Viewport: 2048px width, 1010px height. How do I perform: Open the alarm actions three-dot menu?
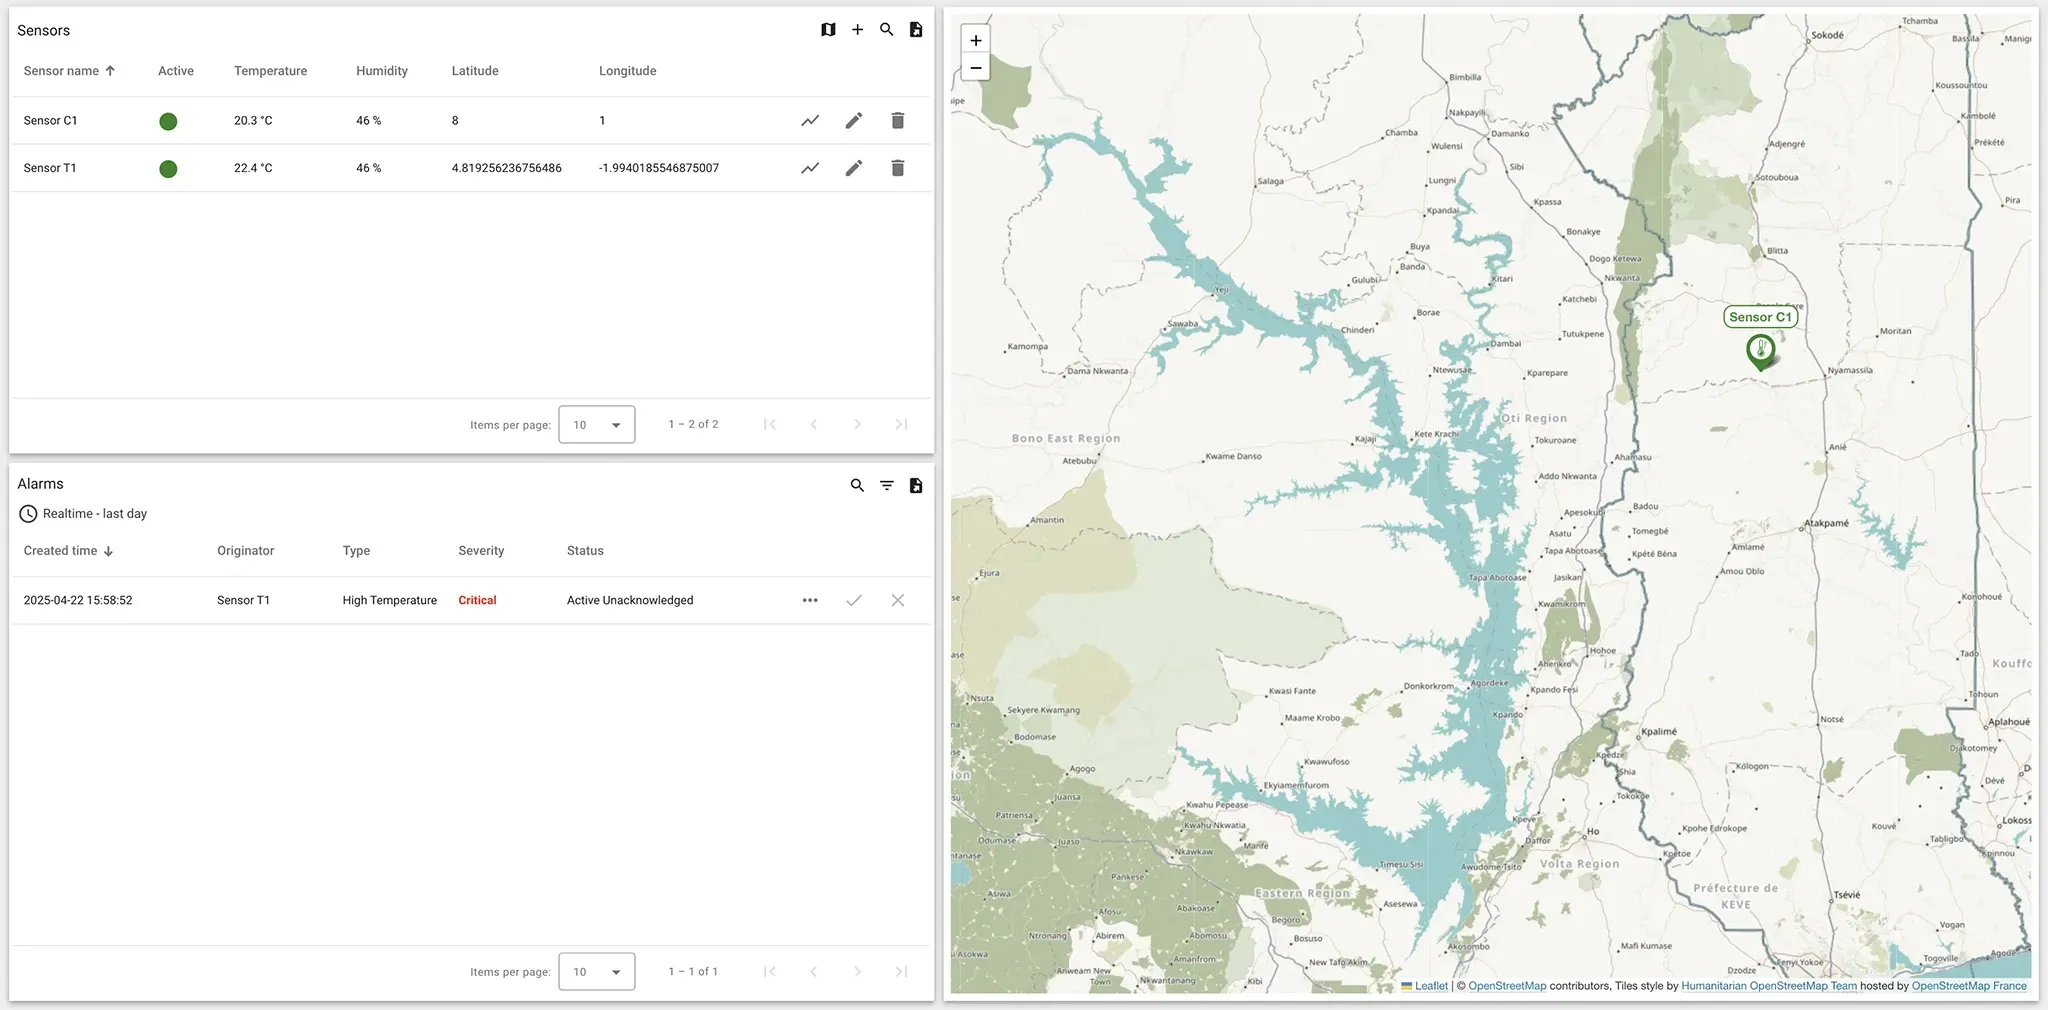[x=809, y=600]
